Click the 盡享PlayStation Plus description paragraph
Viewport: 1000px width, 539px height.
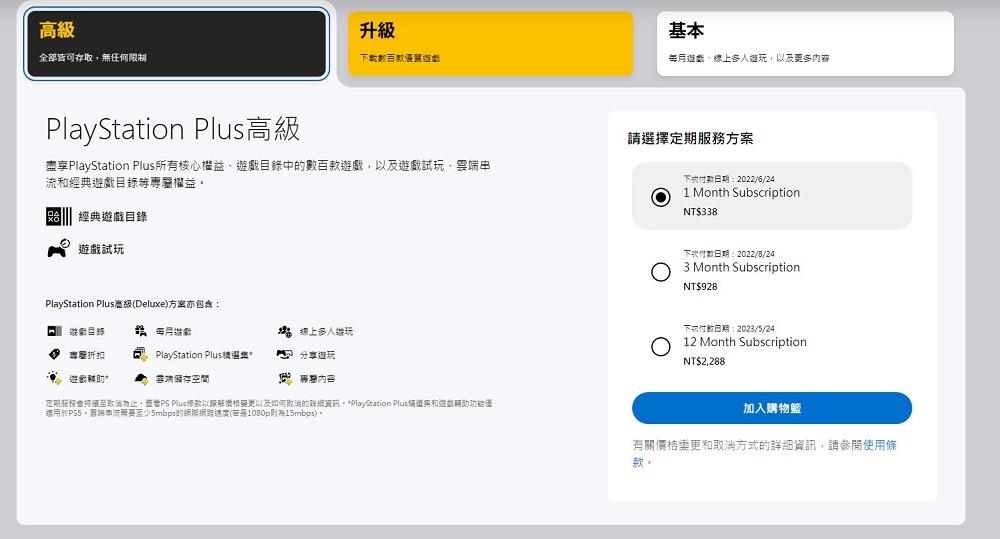click(x=268, y=174)
